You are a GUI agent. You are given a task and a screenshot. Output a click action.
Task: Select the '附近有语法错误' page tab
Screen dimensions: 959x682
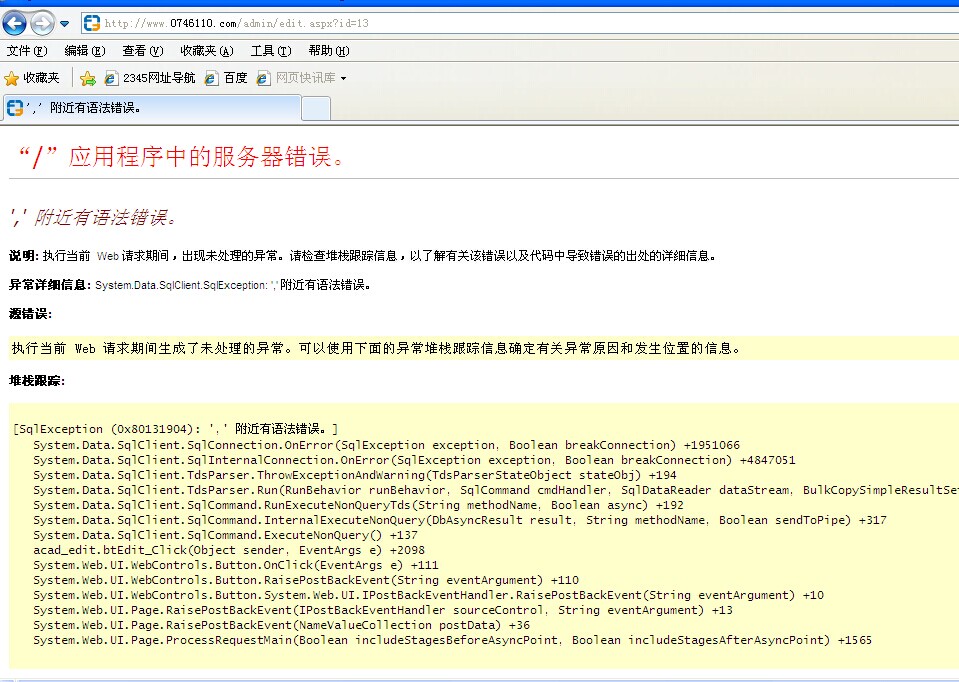click(x=152, y=108)
